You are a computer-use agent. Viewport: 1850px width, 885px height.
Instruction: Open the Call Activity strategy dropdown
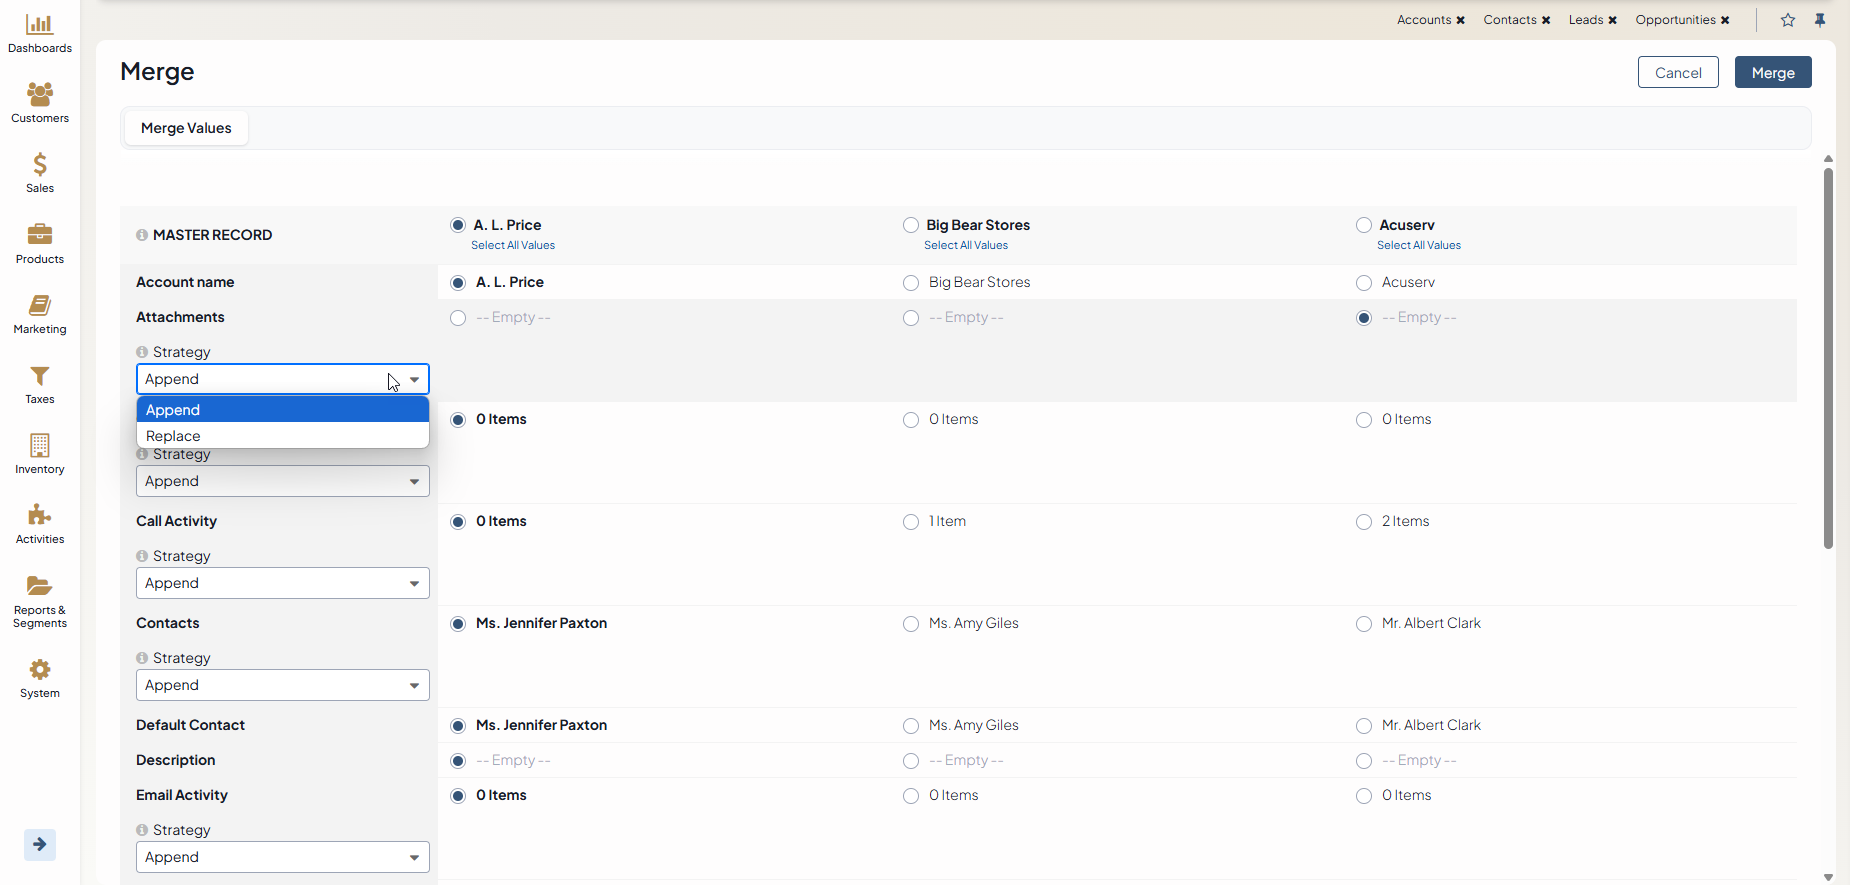tap(283, 583)
